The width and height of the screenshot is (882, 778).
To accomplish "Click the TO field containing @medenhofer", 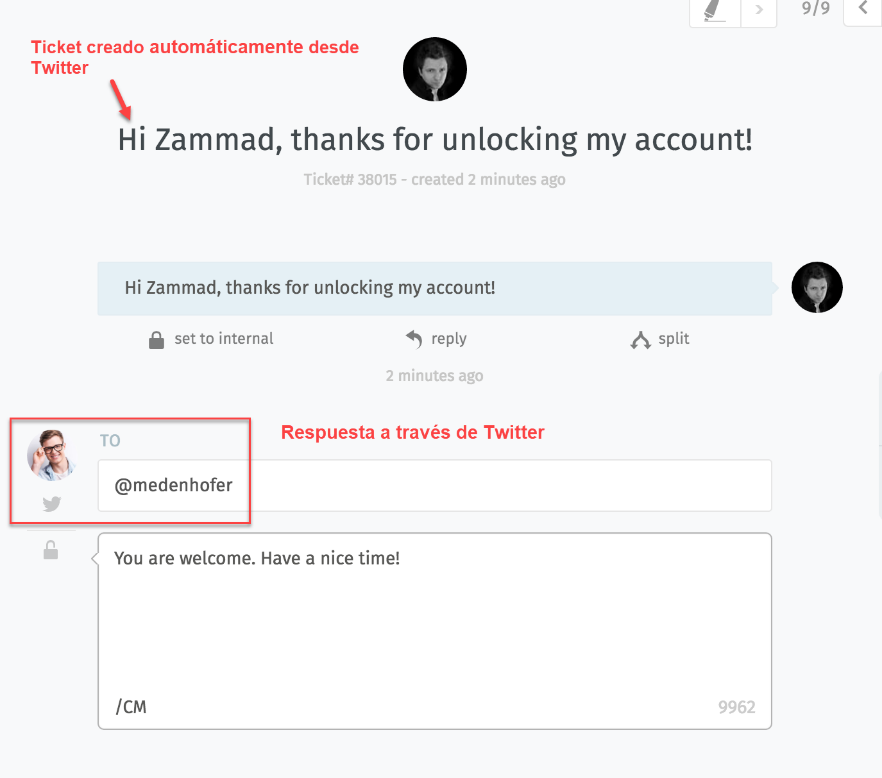I will 435,485.
